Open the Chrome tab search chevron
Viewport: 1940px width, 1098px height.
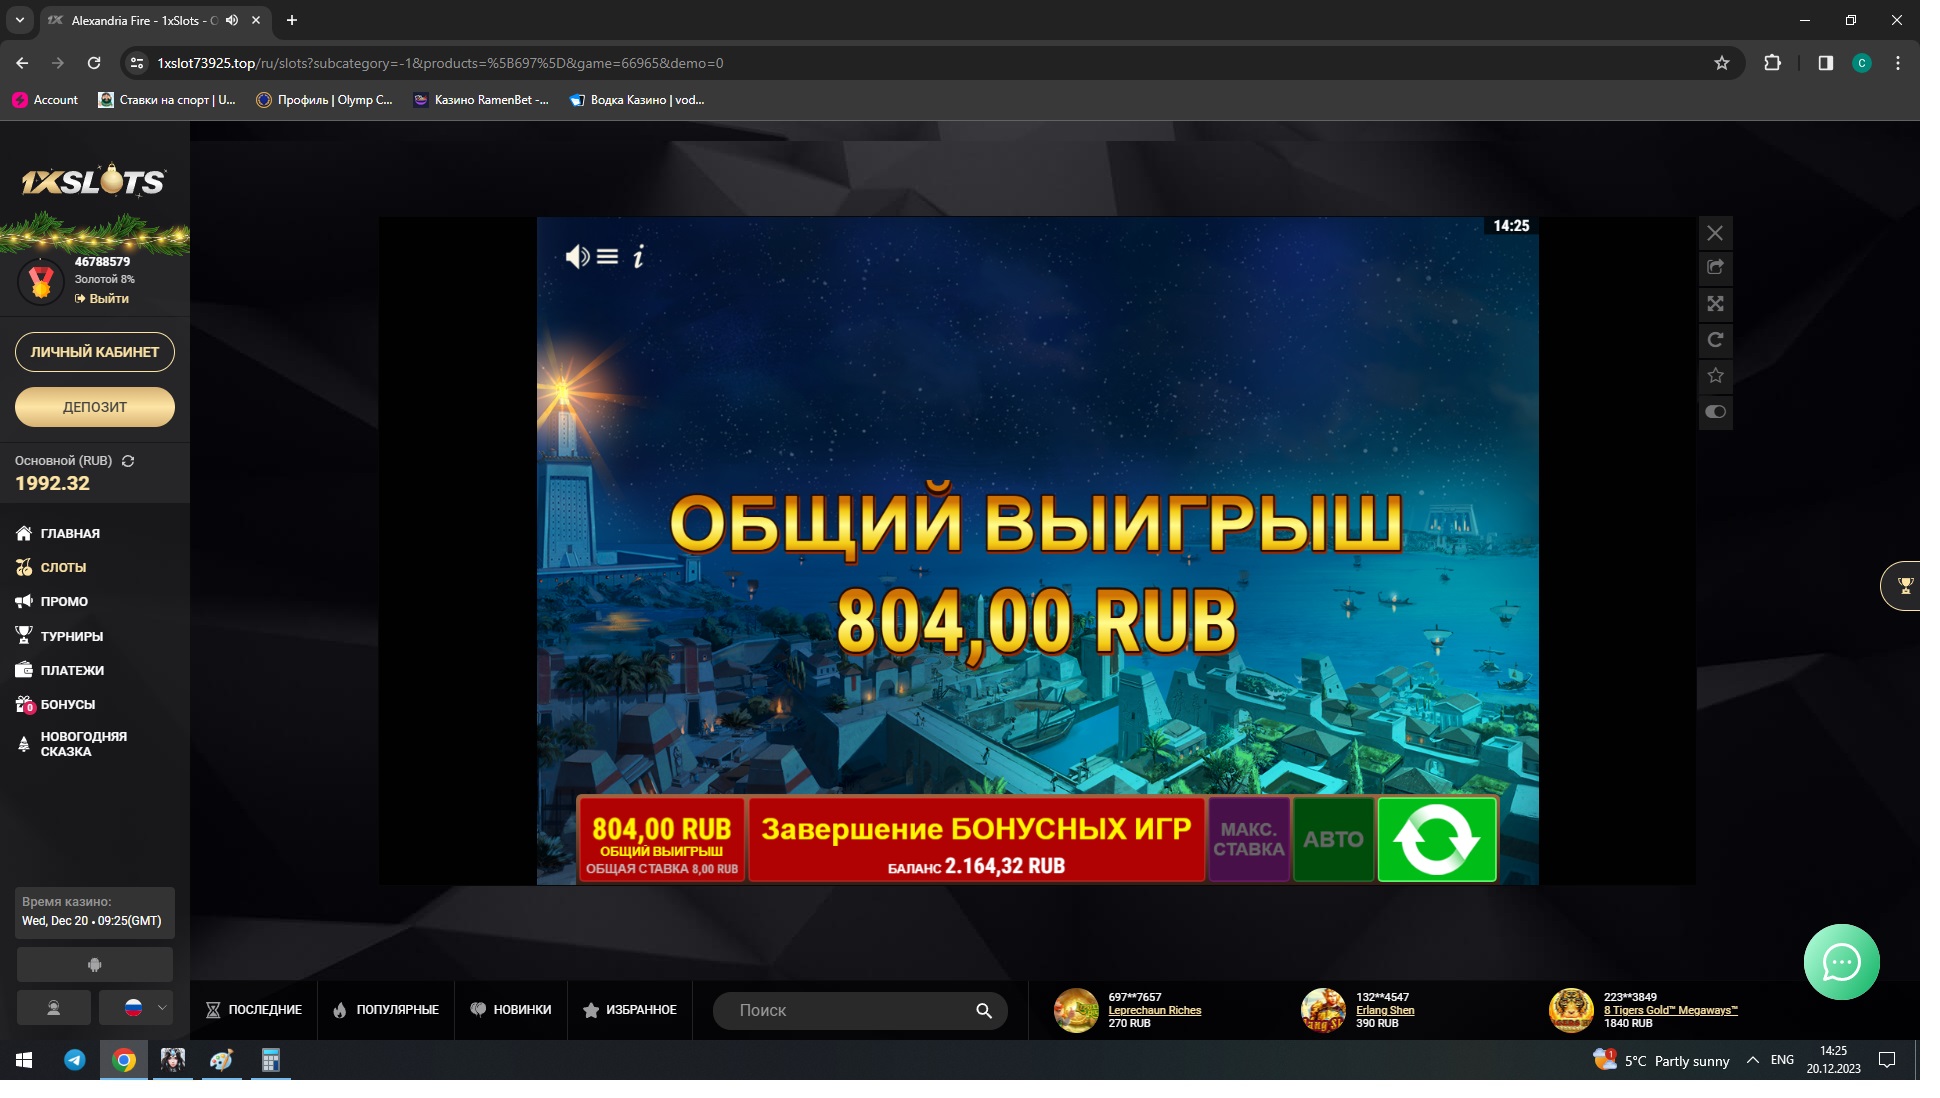tap(19, 20)
